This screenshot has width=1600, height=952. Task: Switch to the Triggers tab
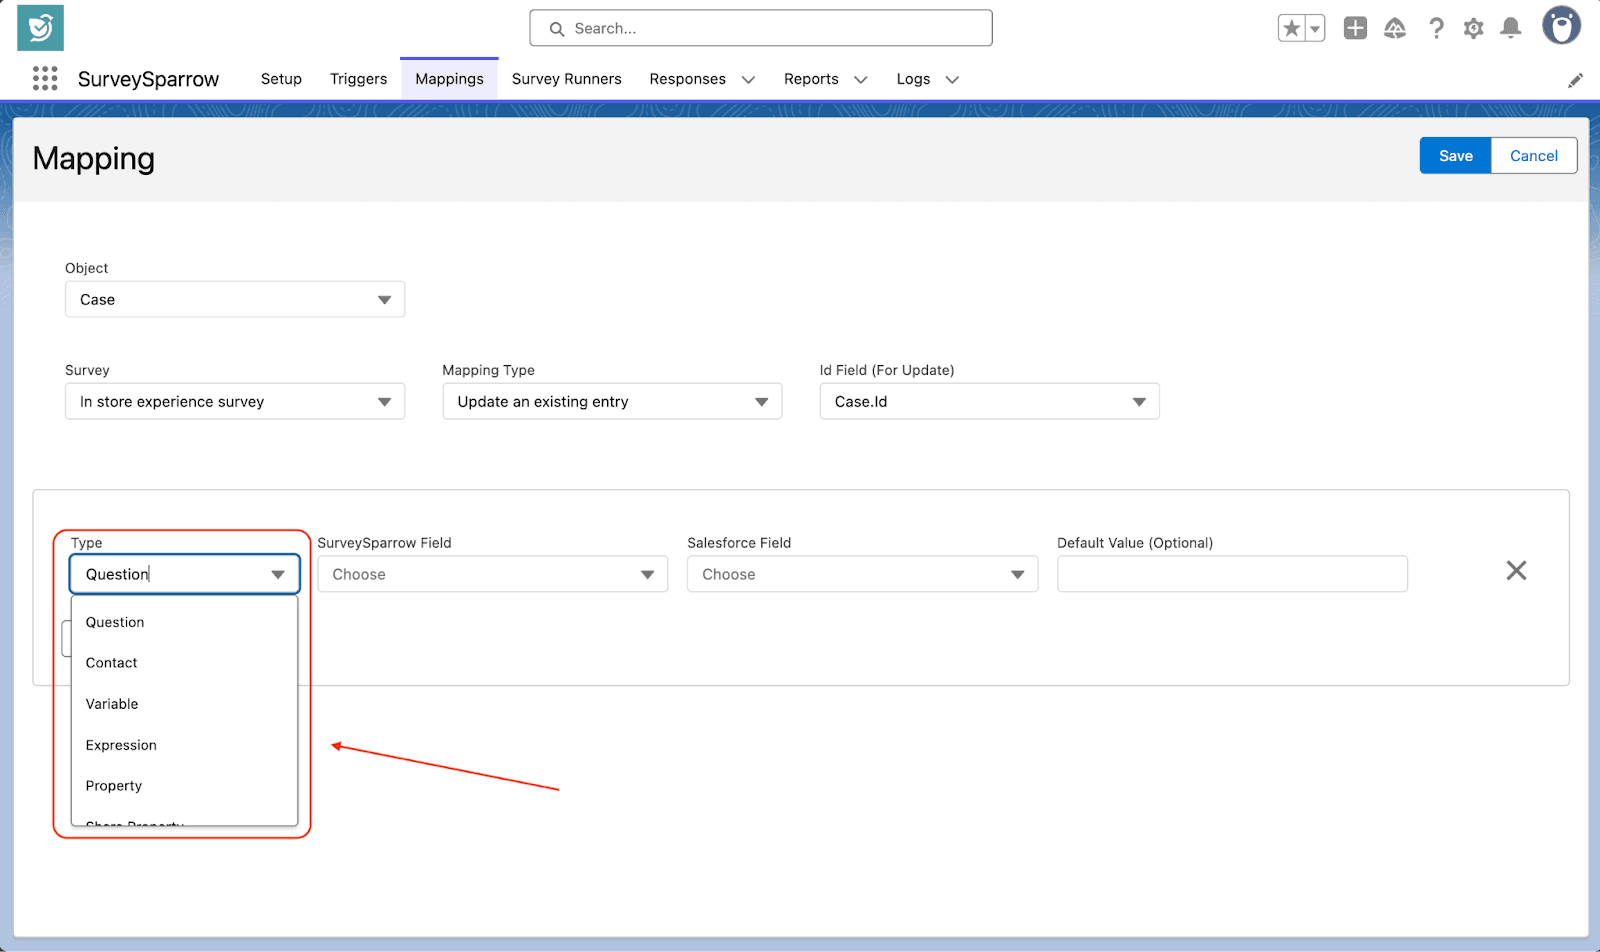click(358, 79)
